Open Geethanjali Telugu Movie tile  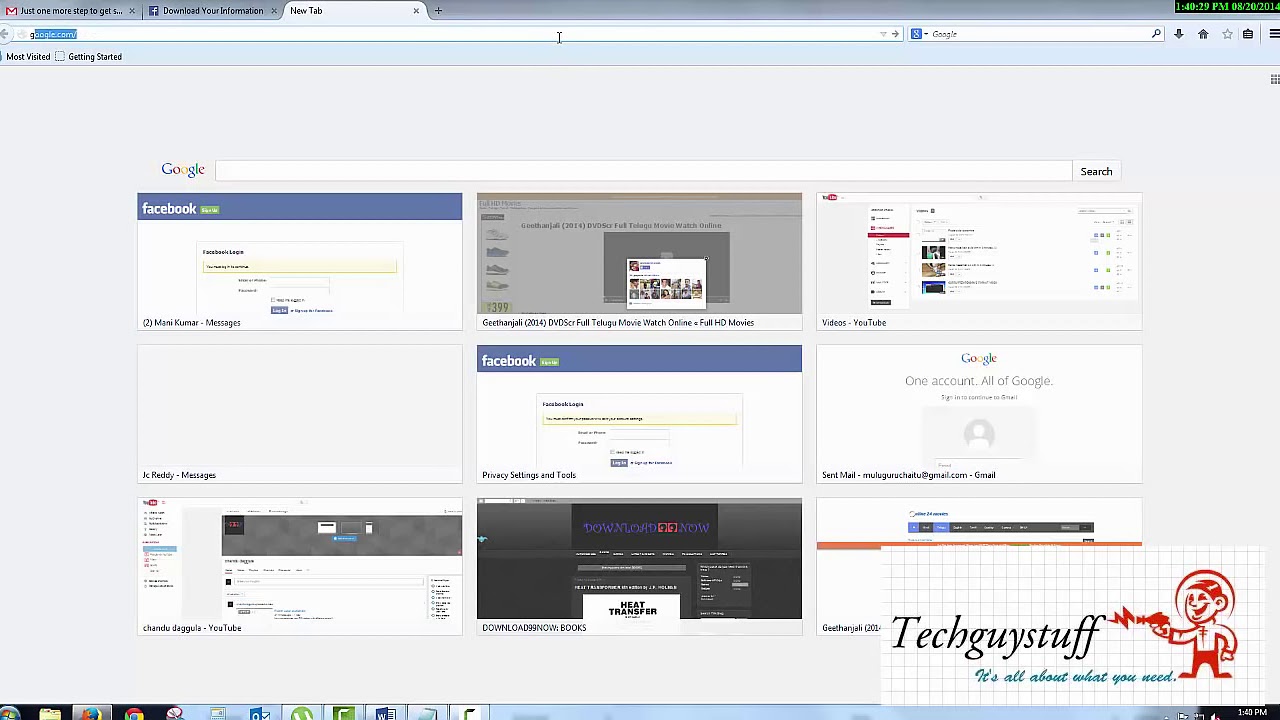(x=639, y=261)
